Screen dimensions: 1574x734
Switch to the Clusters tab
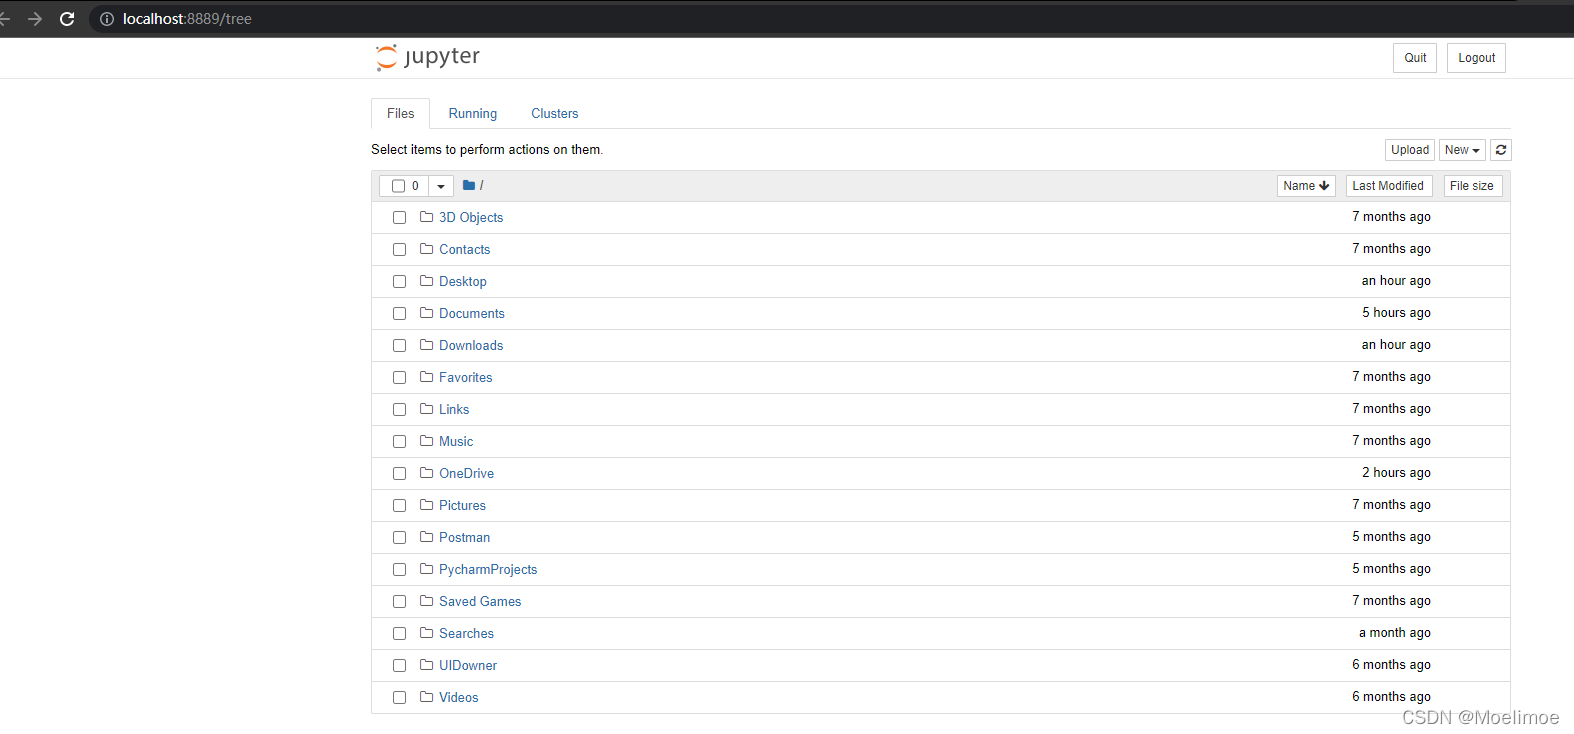click(x=555, y=113)
